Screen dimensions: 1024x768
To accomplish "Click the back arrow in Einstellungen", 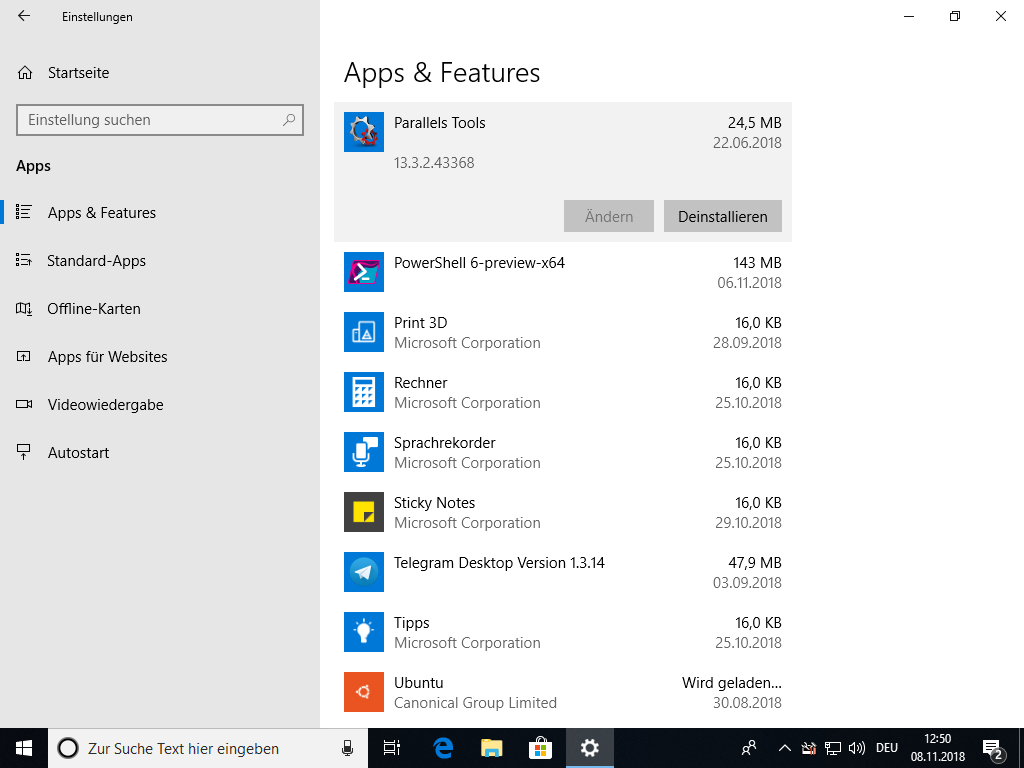I will point(24,16).
